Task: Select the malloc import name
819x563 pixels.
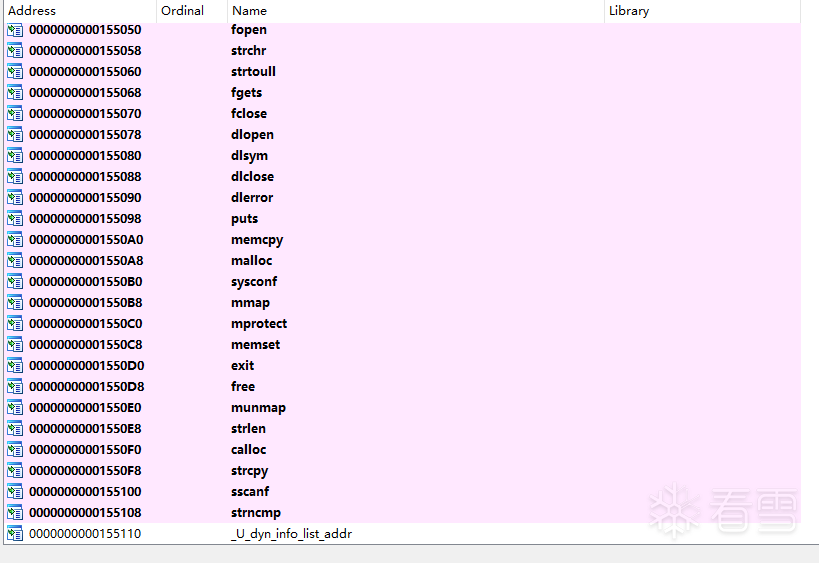Action: [251, 261]
